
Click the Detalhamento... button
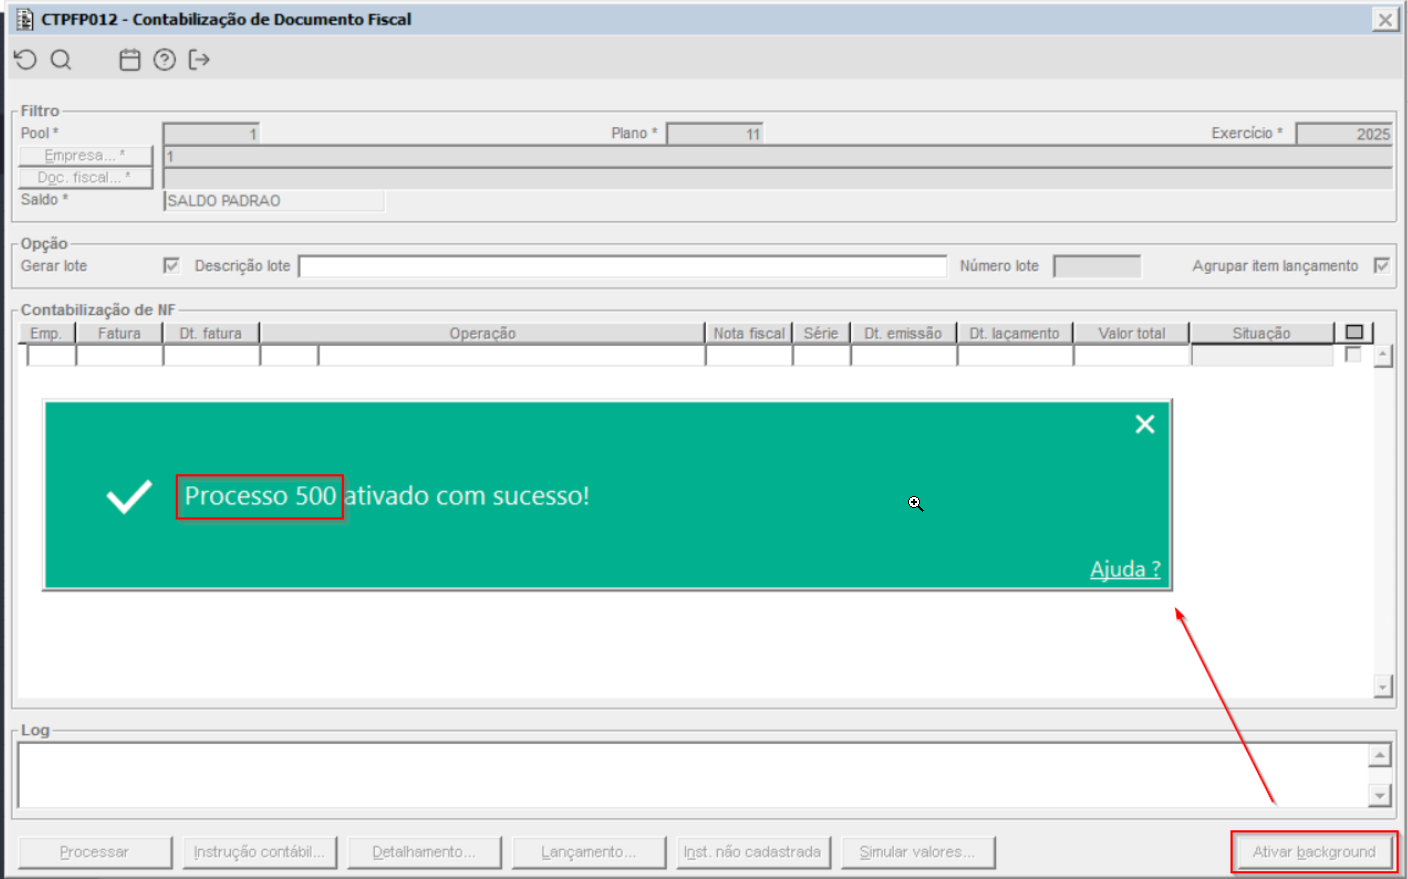tap(424, 852)
